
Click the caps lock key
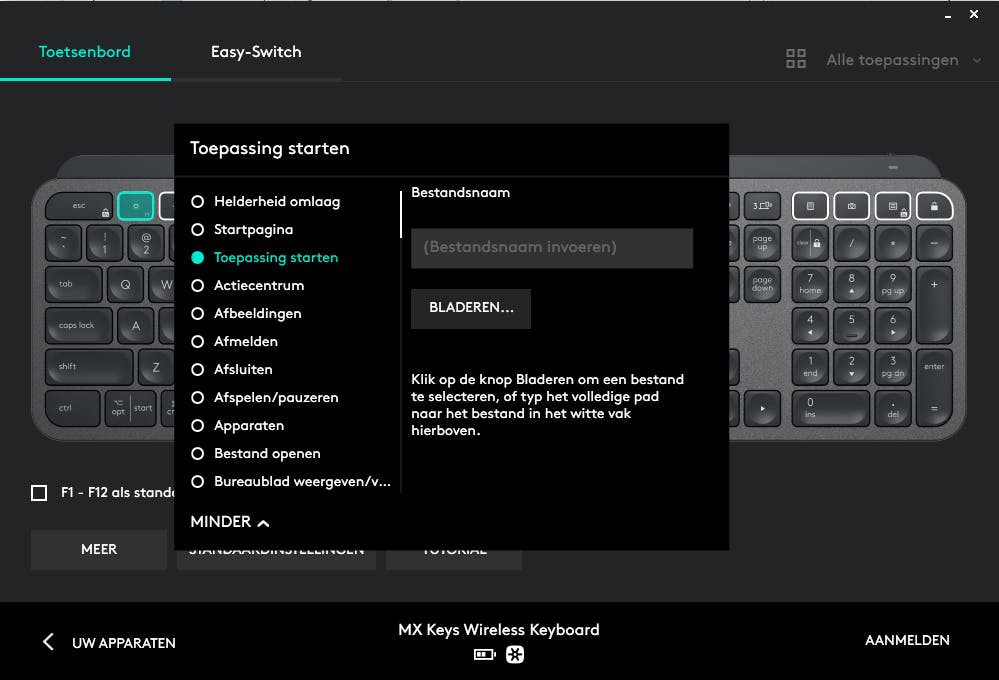(79, 325)
